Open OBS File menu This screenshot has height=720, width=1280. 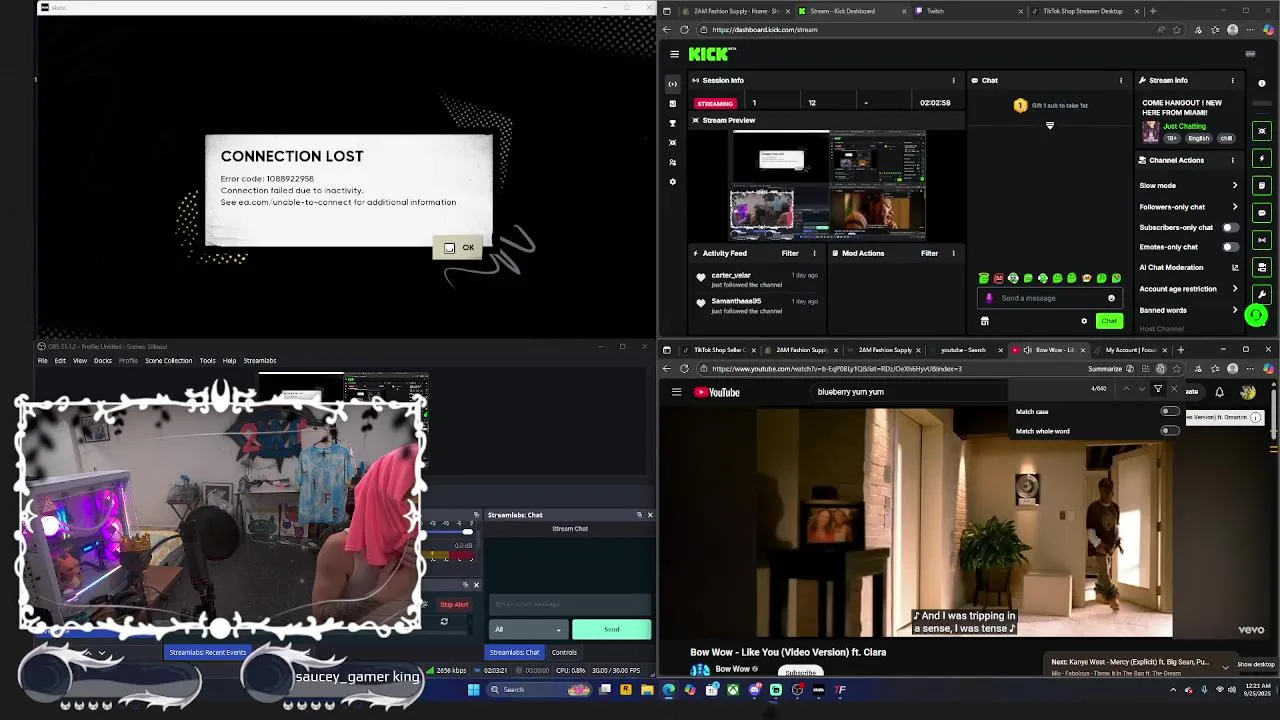43,360
